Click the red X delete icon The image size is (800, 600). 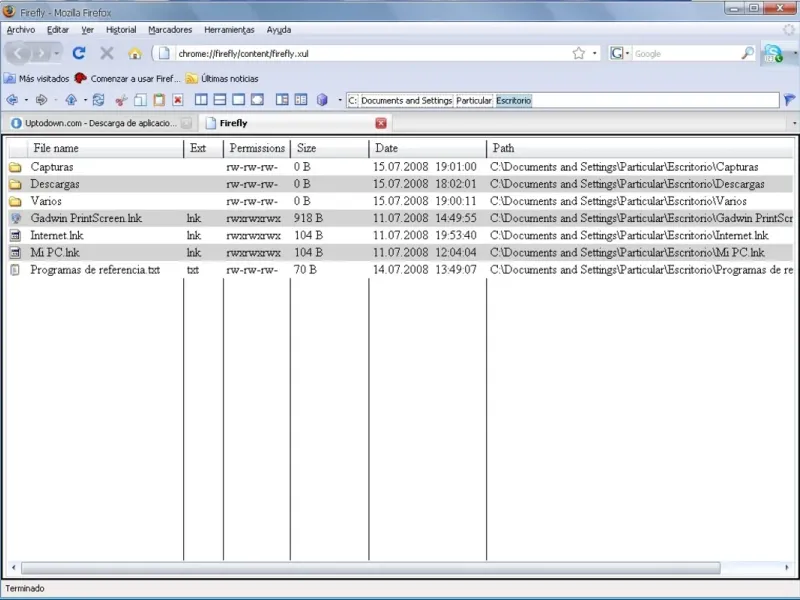[x=178, y=100]
